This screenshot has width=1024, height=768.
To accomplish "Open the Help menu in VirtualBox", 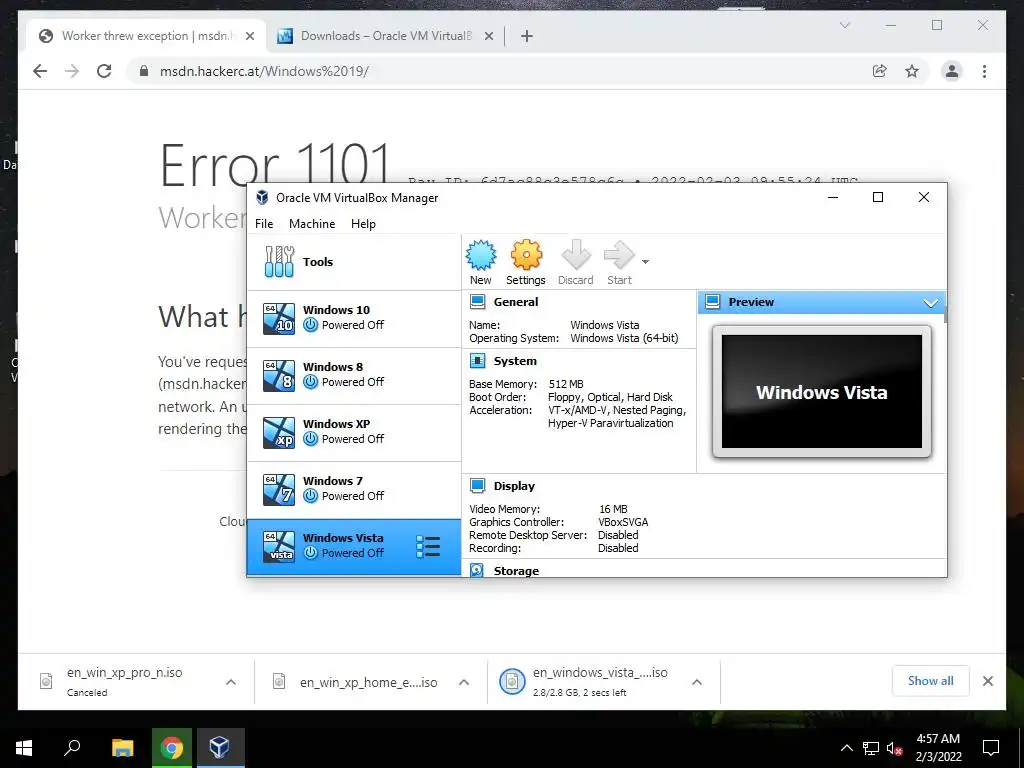I will pos(363,224).
